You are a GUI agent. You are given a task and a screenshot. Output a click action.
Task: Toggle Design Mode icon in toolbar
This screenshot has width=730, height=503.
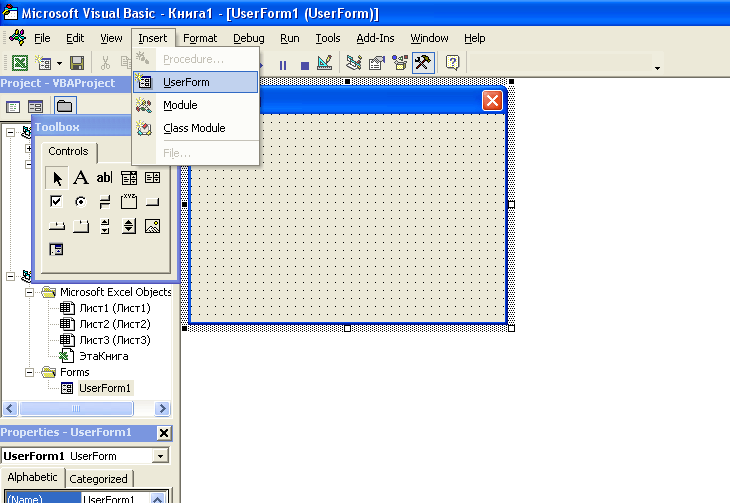(324, 62)
